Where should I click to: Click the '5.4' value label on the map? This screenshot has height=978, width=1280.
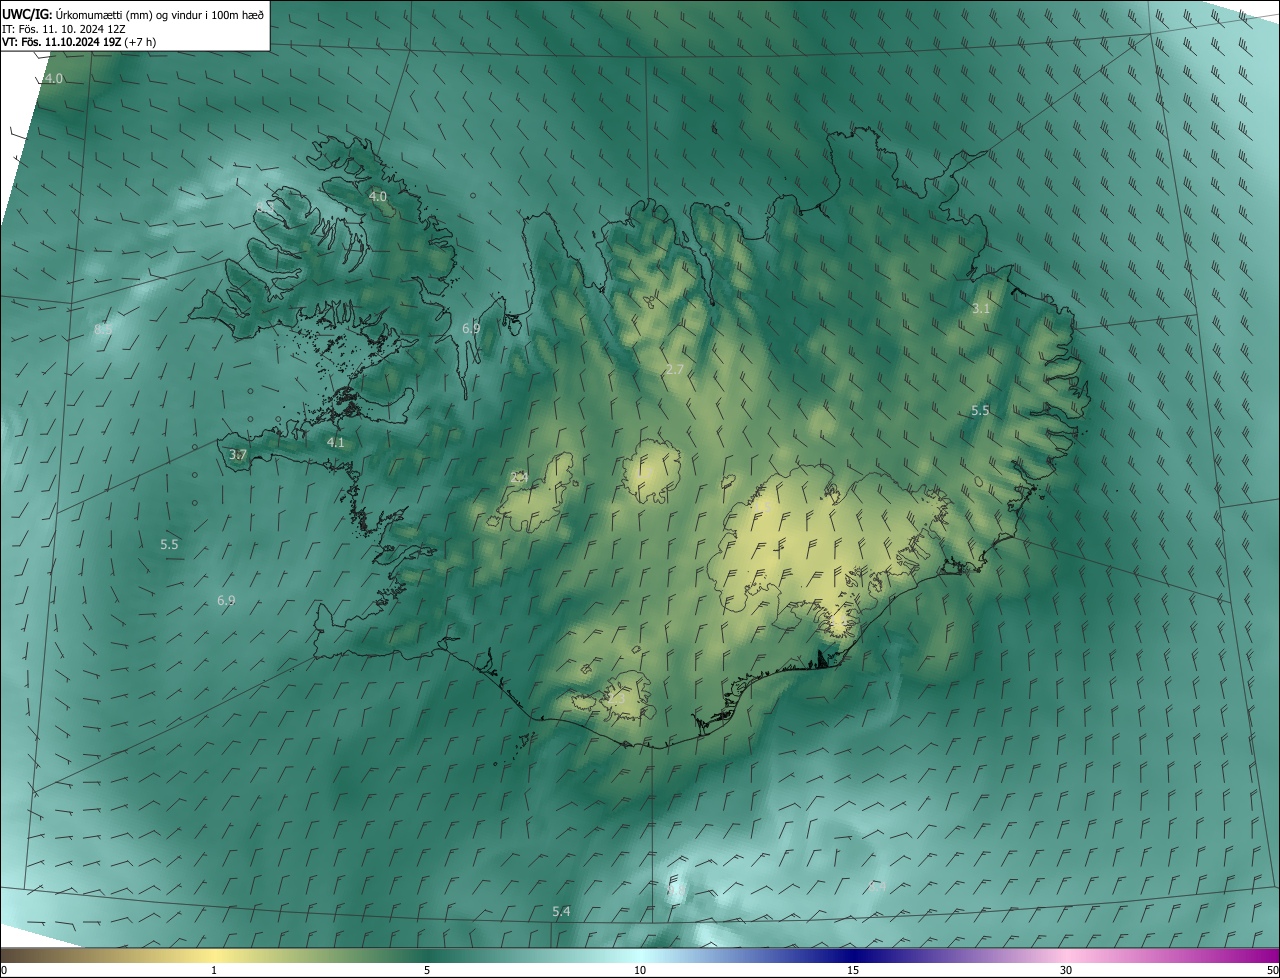561,911
